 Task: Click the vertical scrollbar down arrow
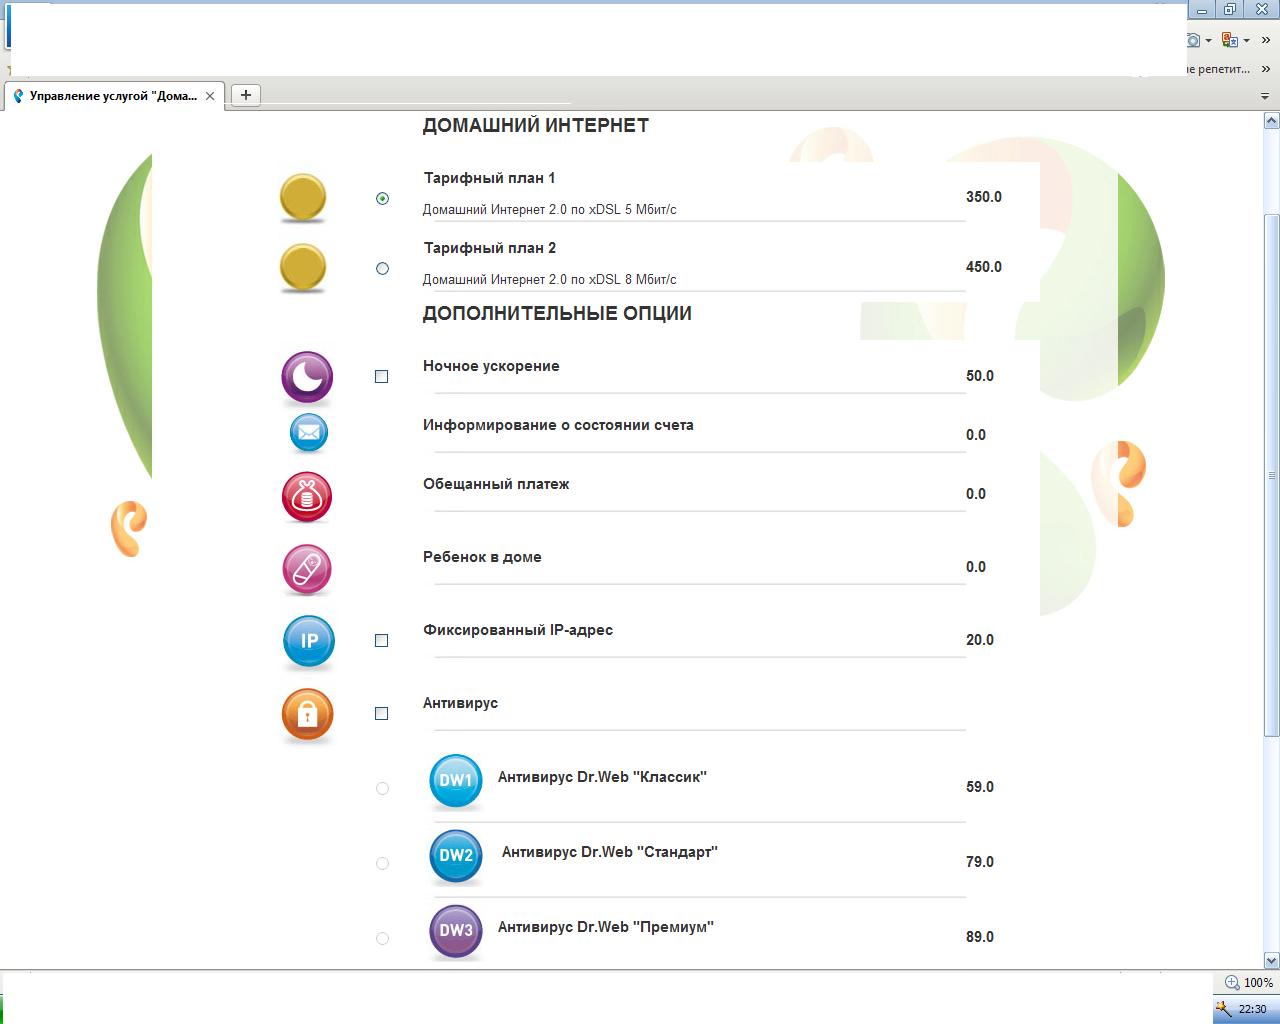(1272, 960)
